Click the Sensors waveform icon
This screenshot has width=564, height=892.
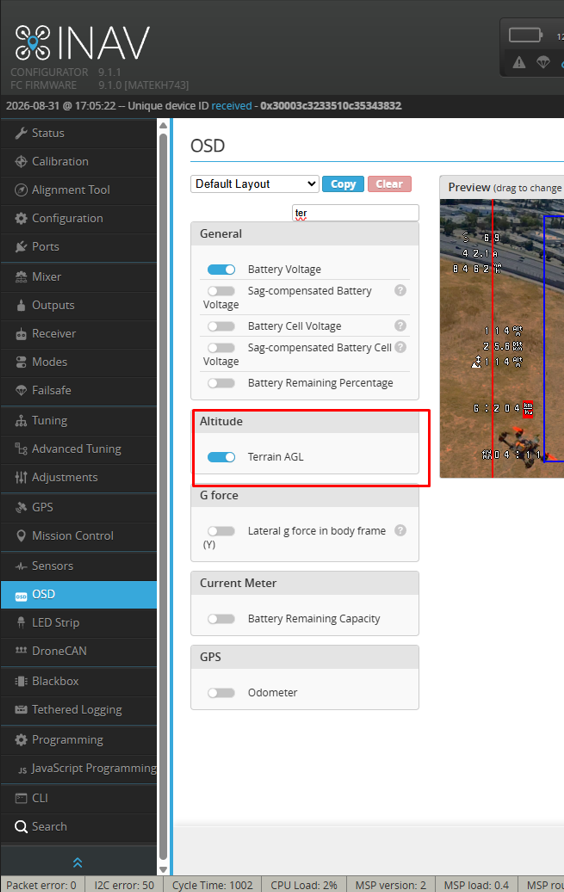(21, 566)
